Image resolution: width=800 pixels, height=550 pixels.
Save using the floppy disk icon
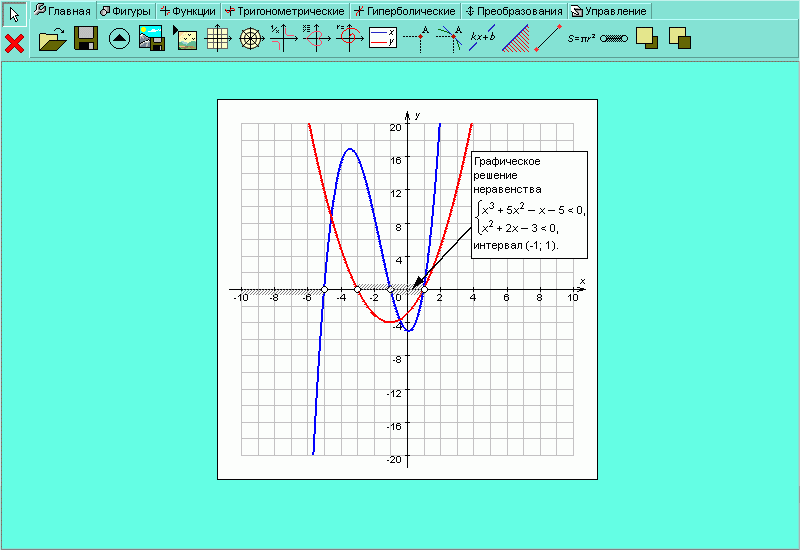86,38
